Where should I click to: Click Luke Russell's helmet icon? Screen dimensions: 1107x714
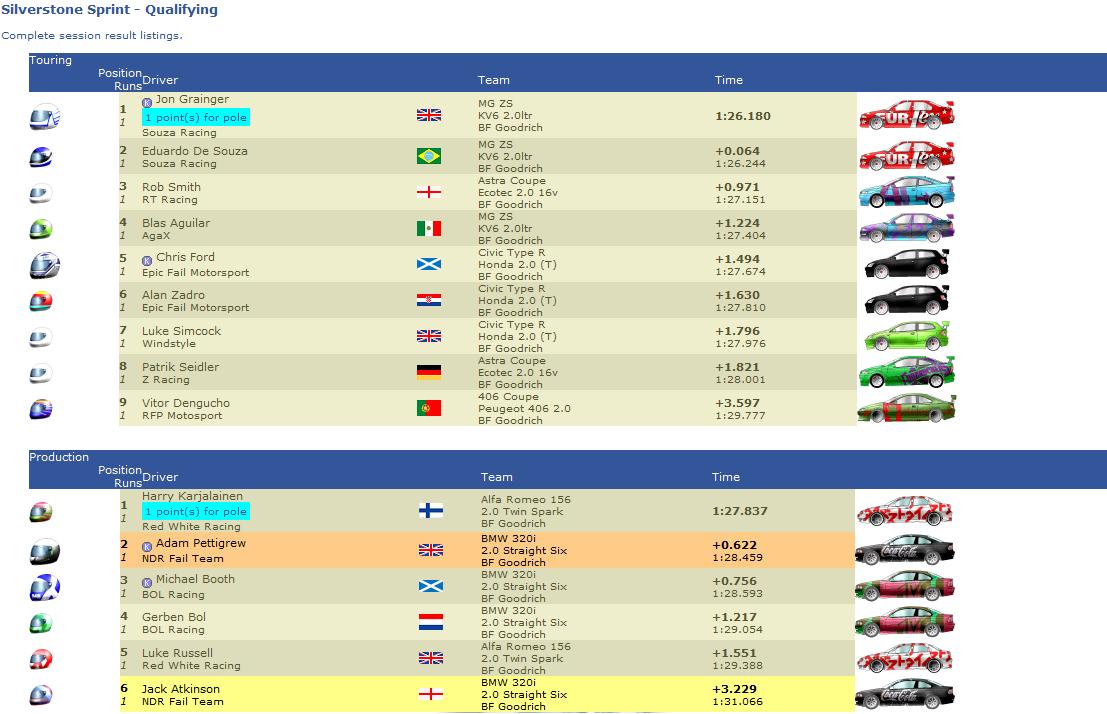pos(41,660)
